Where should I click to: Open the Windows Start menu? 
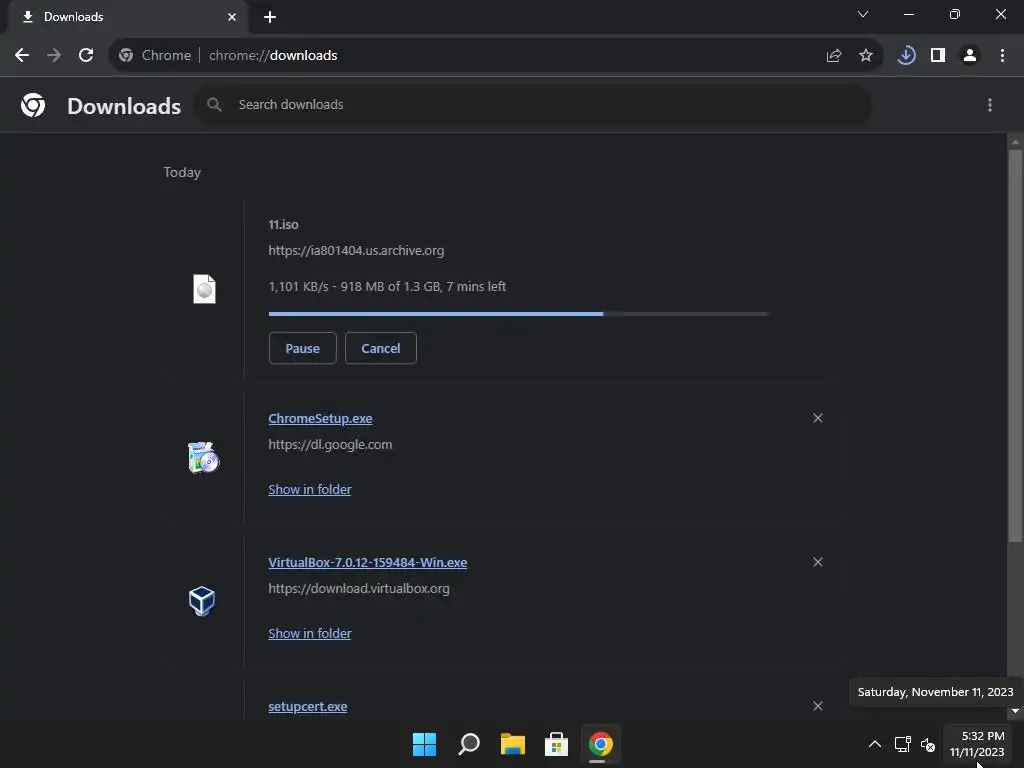pos(424,744)
